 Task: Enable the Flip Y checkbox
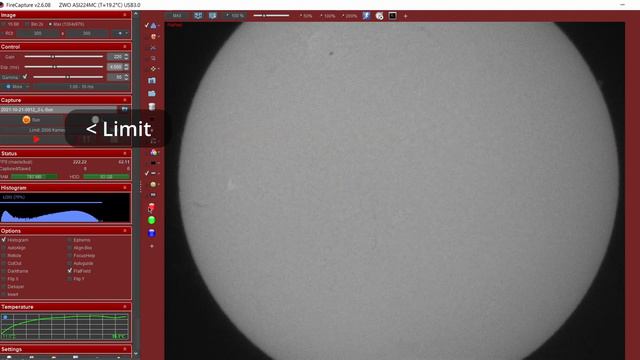[x=70, y=279]
